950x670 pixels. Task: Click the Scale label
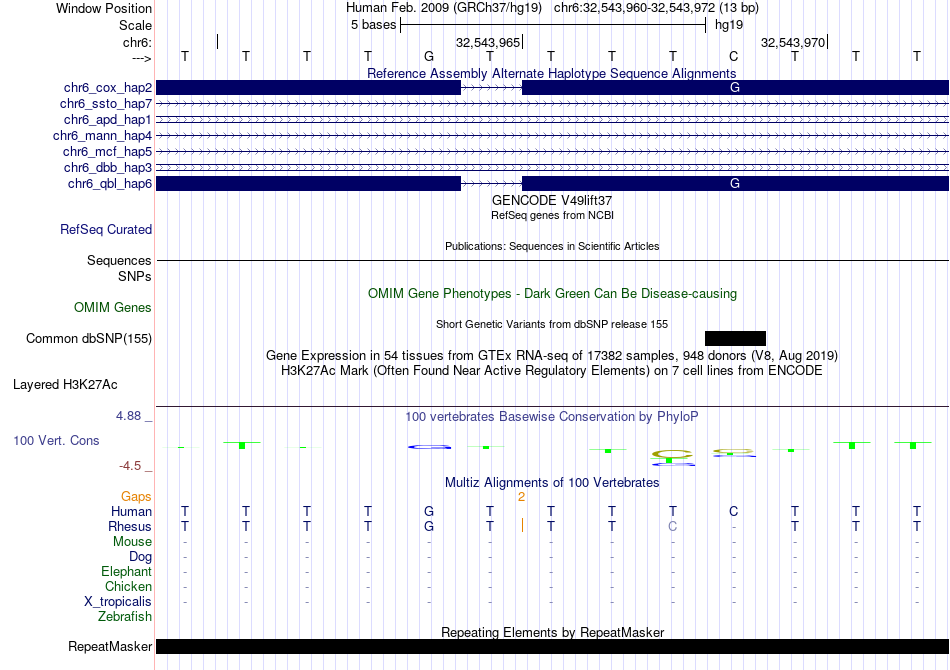pyautogui.click(x=135, y=25)
